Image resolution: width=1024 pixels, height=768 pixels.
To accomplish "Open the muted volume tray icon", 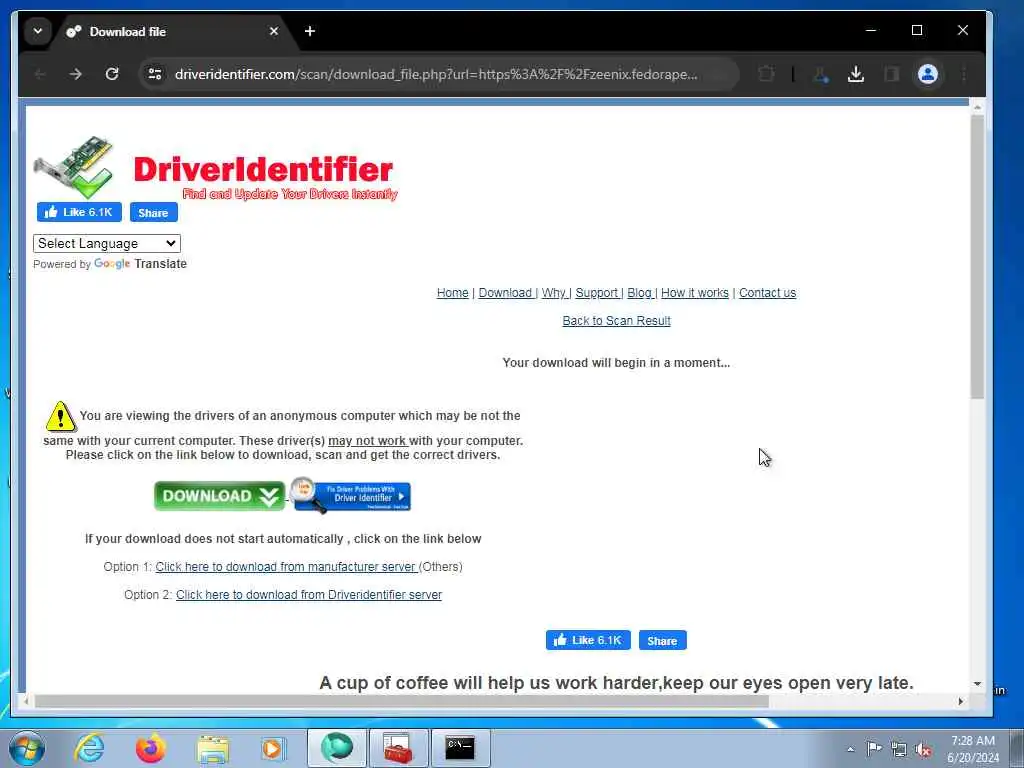I will click(x=923, y=749).
